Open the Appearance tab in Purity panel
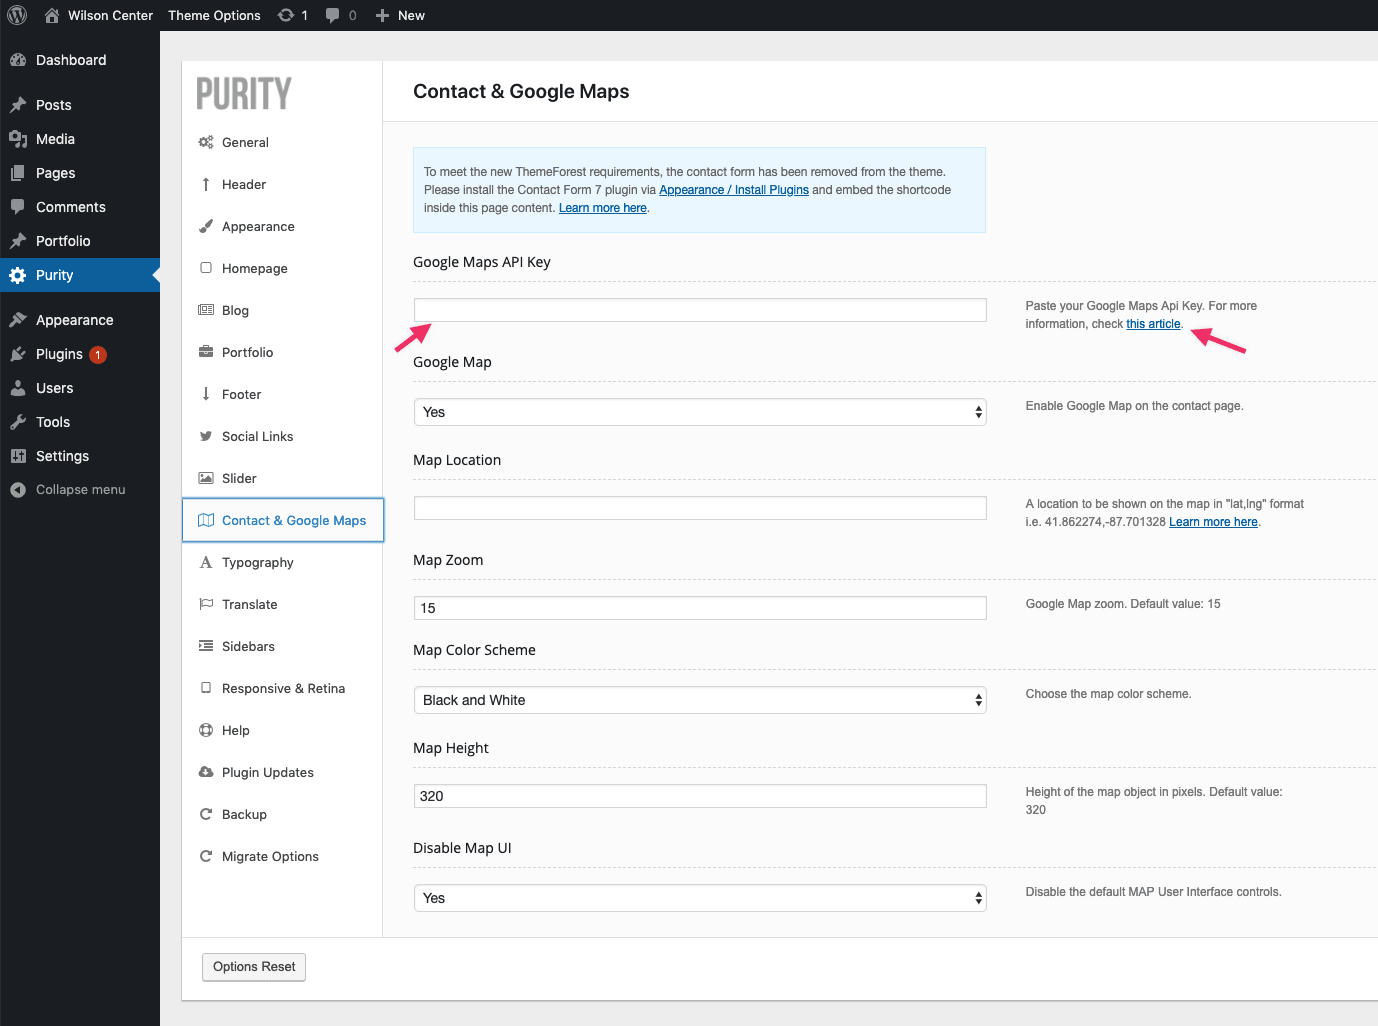 point(283,226)
